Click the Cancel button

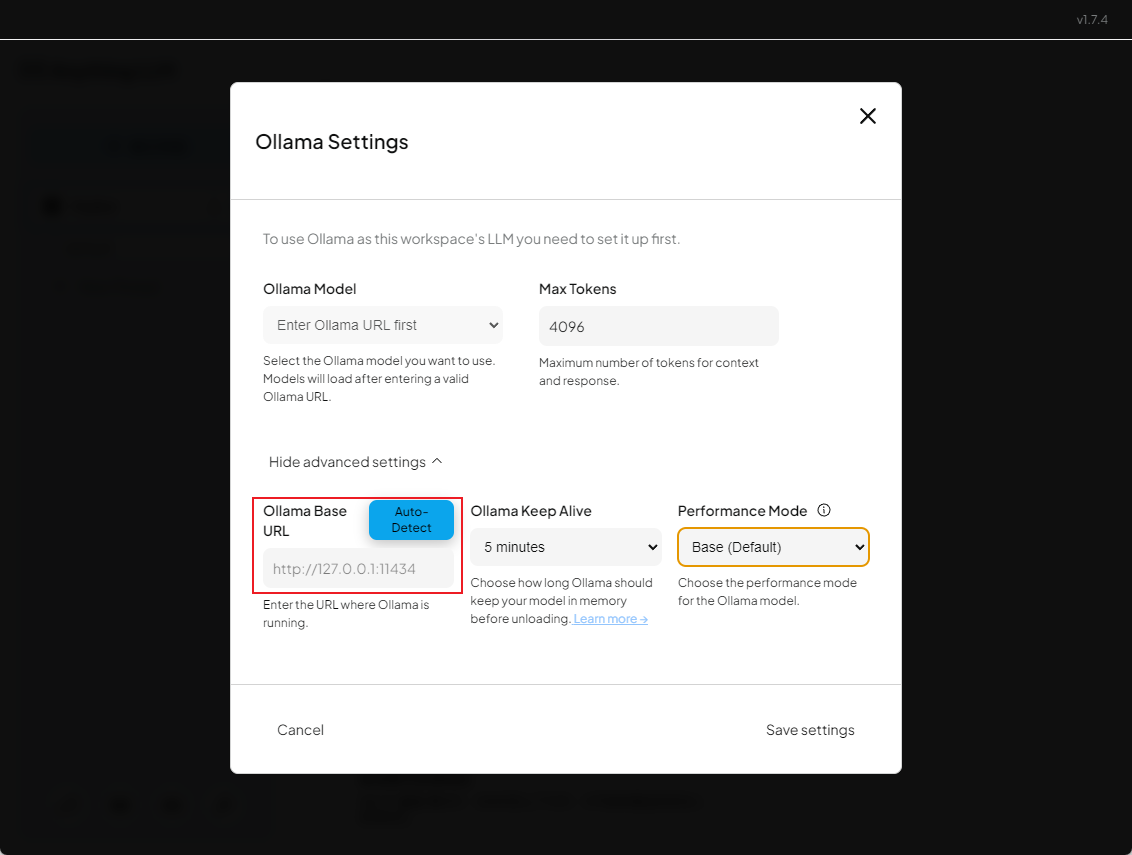[300, 730]
